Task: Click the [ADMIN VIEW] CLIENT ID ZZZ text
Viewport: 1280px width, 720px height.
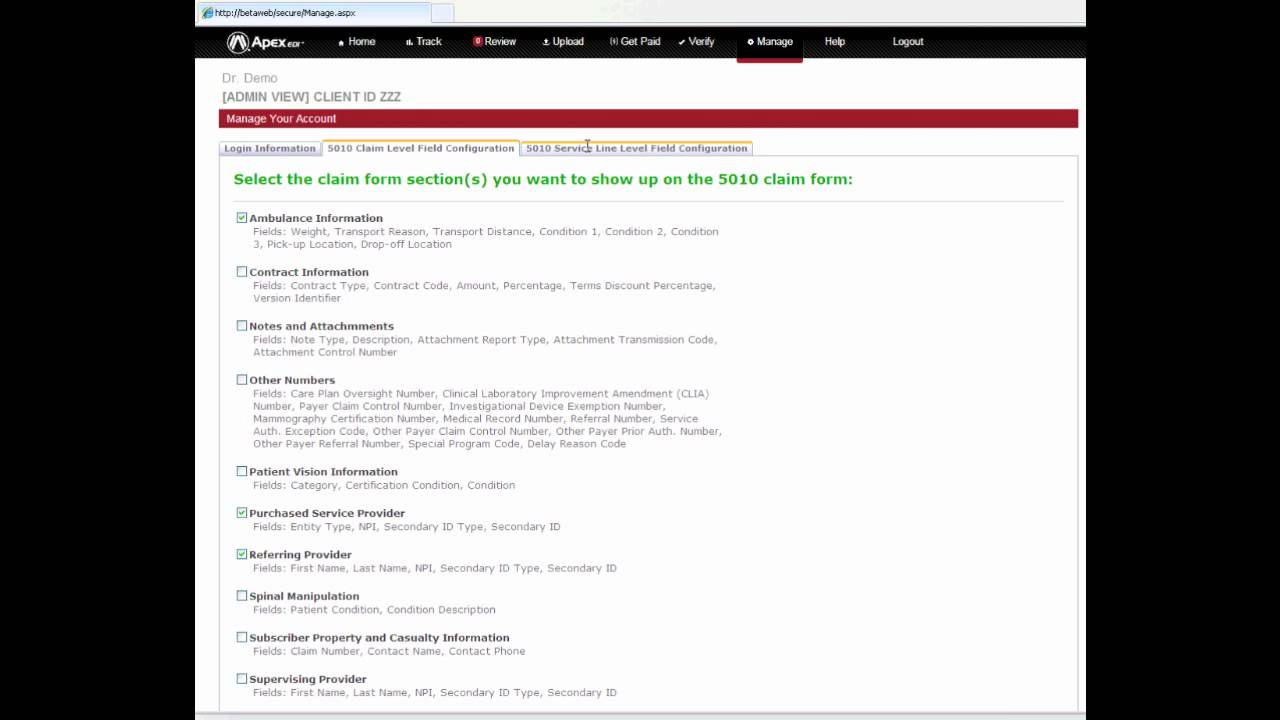Action: [x=312, y=97]
